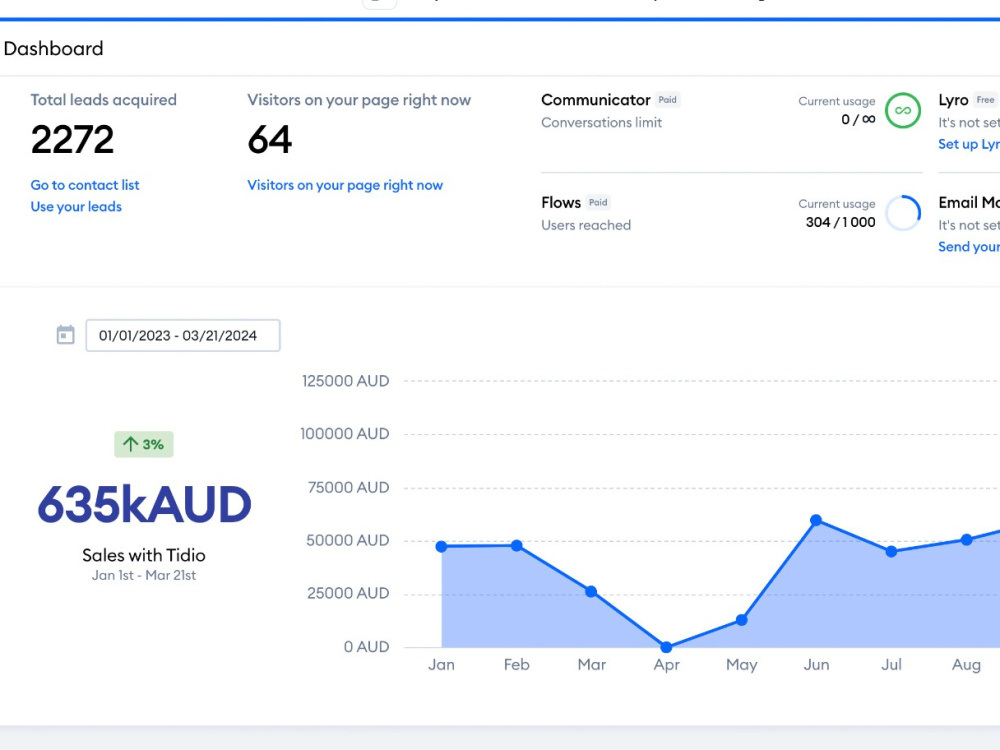Click the Apr month axis label
This screenshot has width=1000, height=750.
tap(666, 666)
